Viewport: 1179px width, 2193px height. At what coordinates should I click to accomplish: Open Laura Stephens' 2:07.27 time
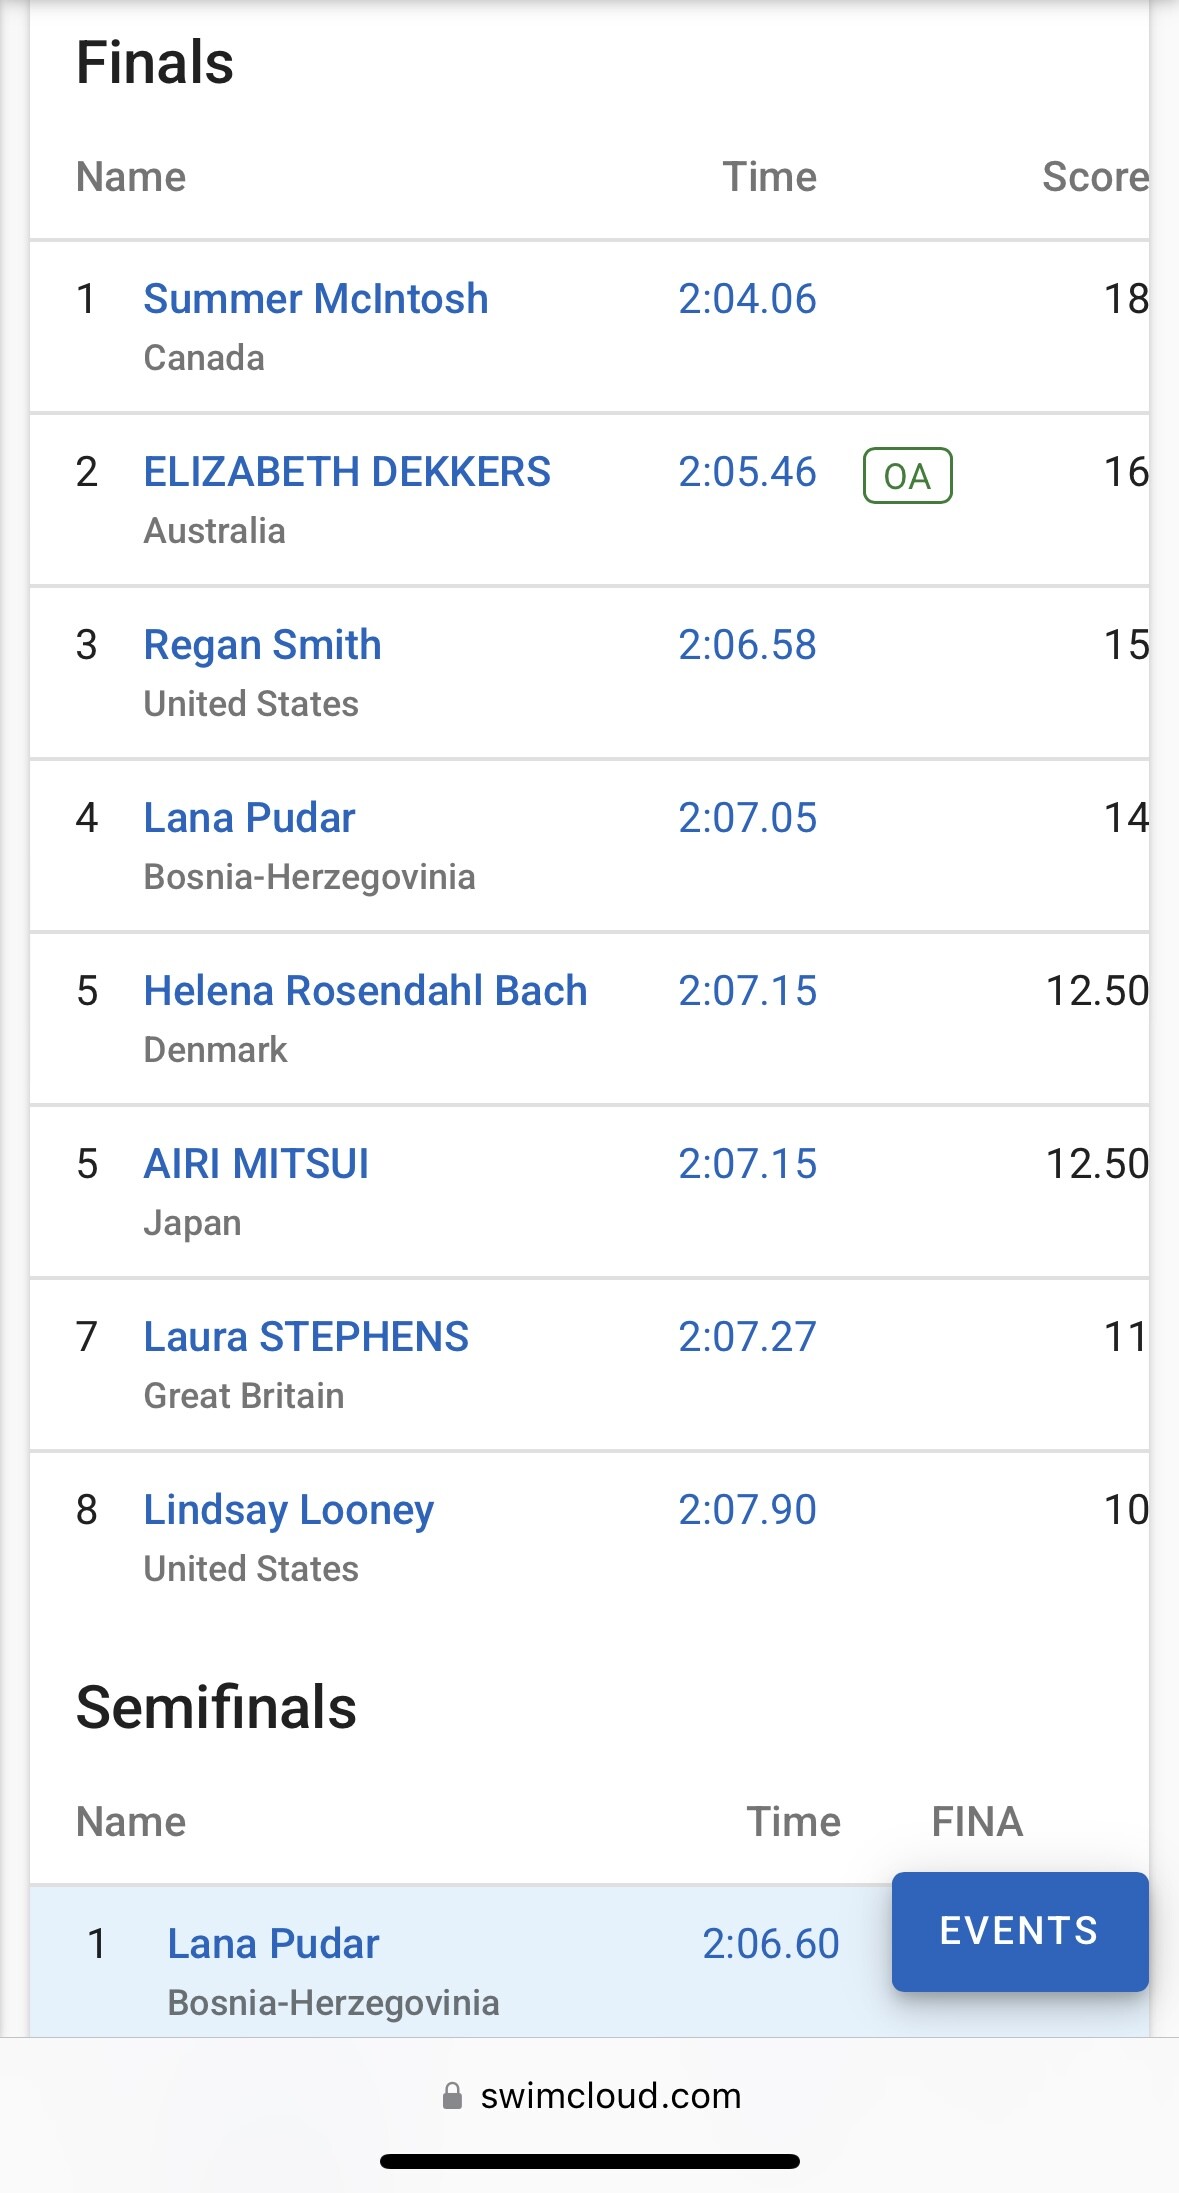pyautogui.click(x=747, y=1337)
